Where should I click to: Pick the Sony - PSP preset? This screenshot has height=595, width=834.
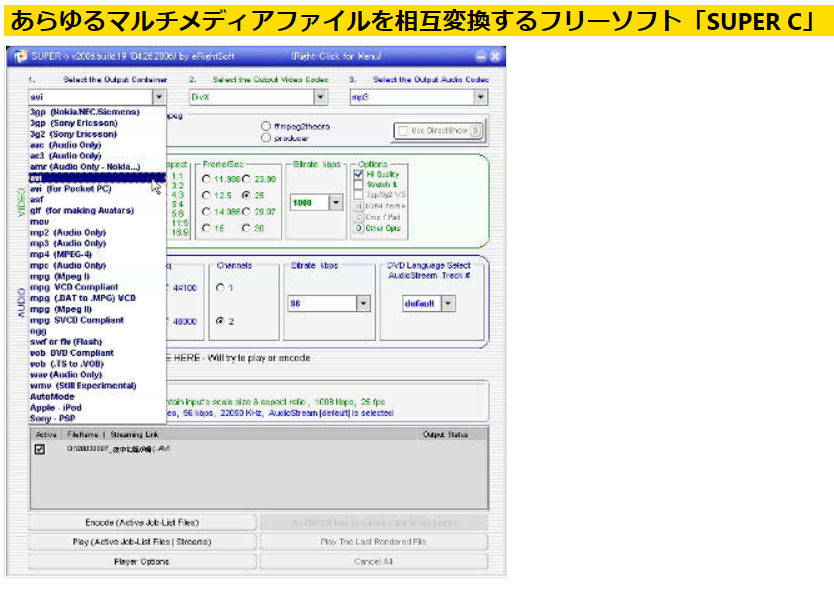point(53,418)
